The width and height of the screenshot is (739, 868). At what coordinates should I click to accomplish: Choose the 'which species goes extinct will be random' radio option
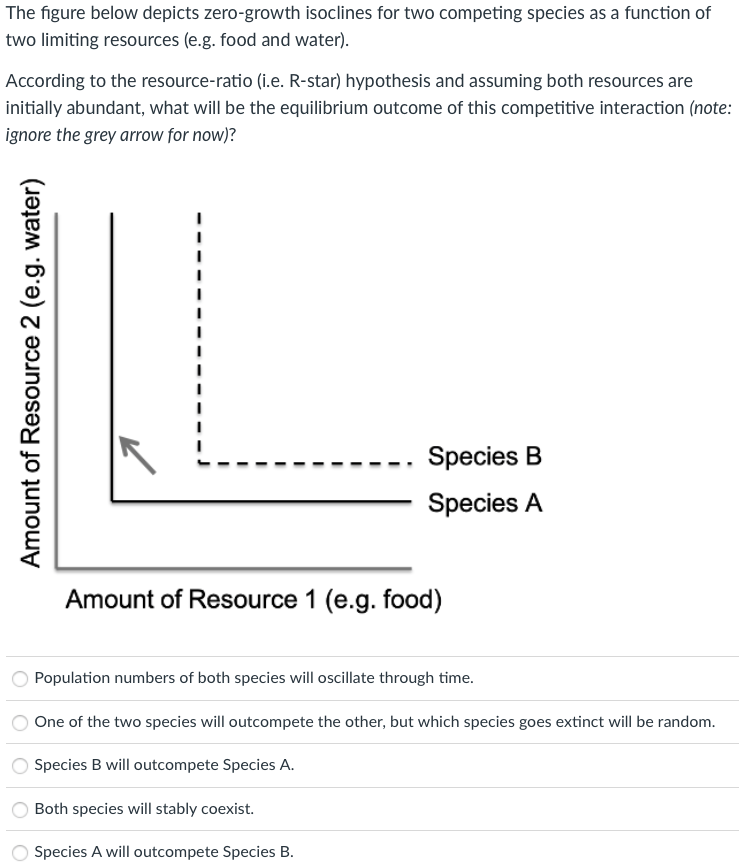20,722
